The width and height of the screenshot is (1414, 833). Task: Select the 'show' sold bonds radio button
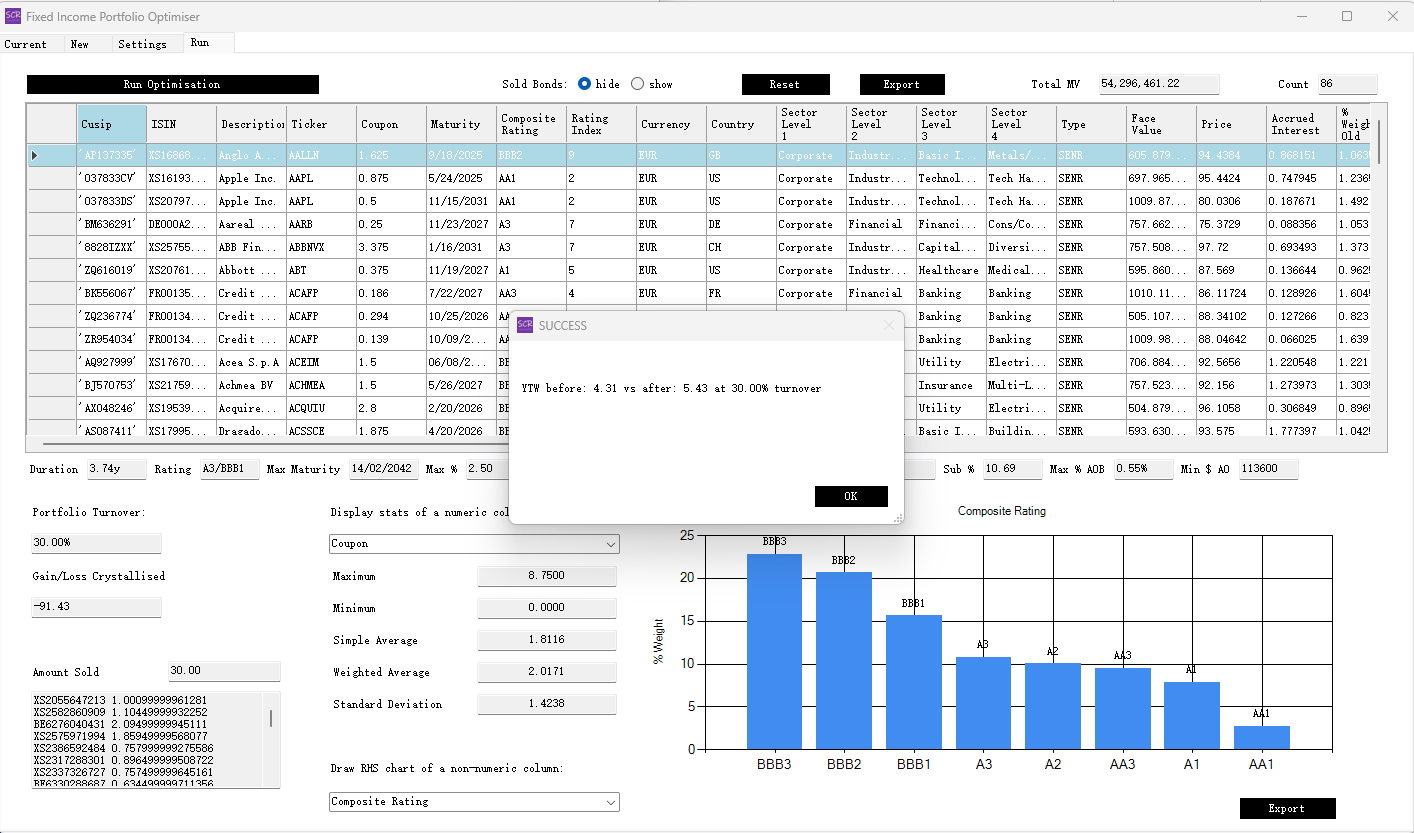coord(638,84)
